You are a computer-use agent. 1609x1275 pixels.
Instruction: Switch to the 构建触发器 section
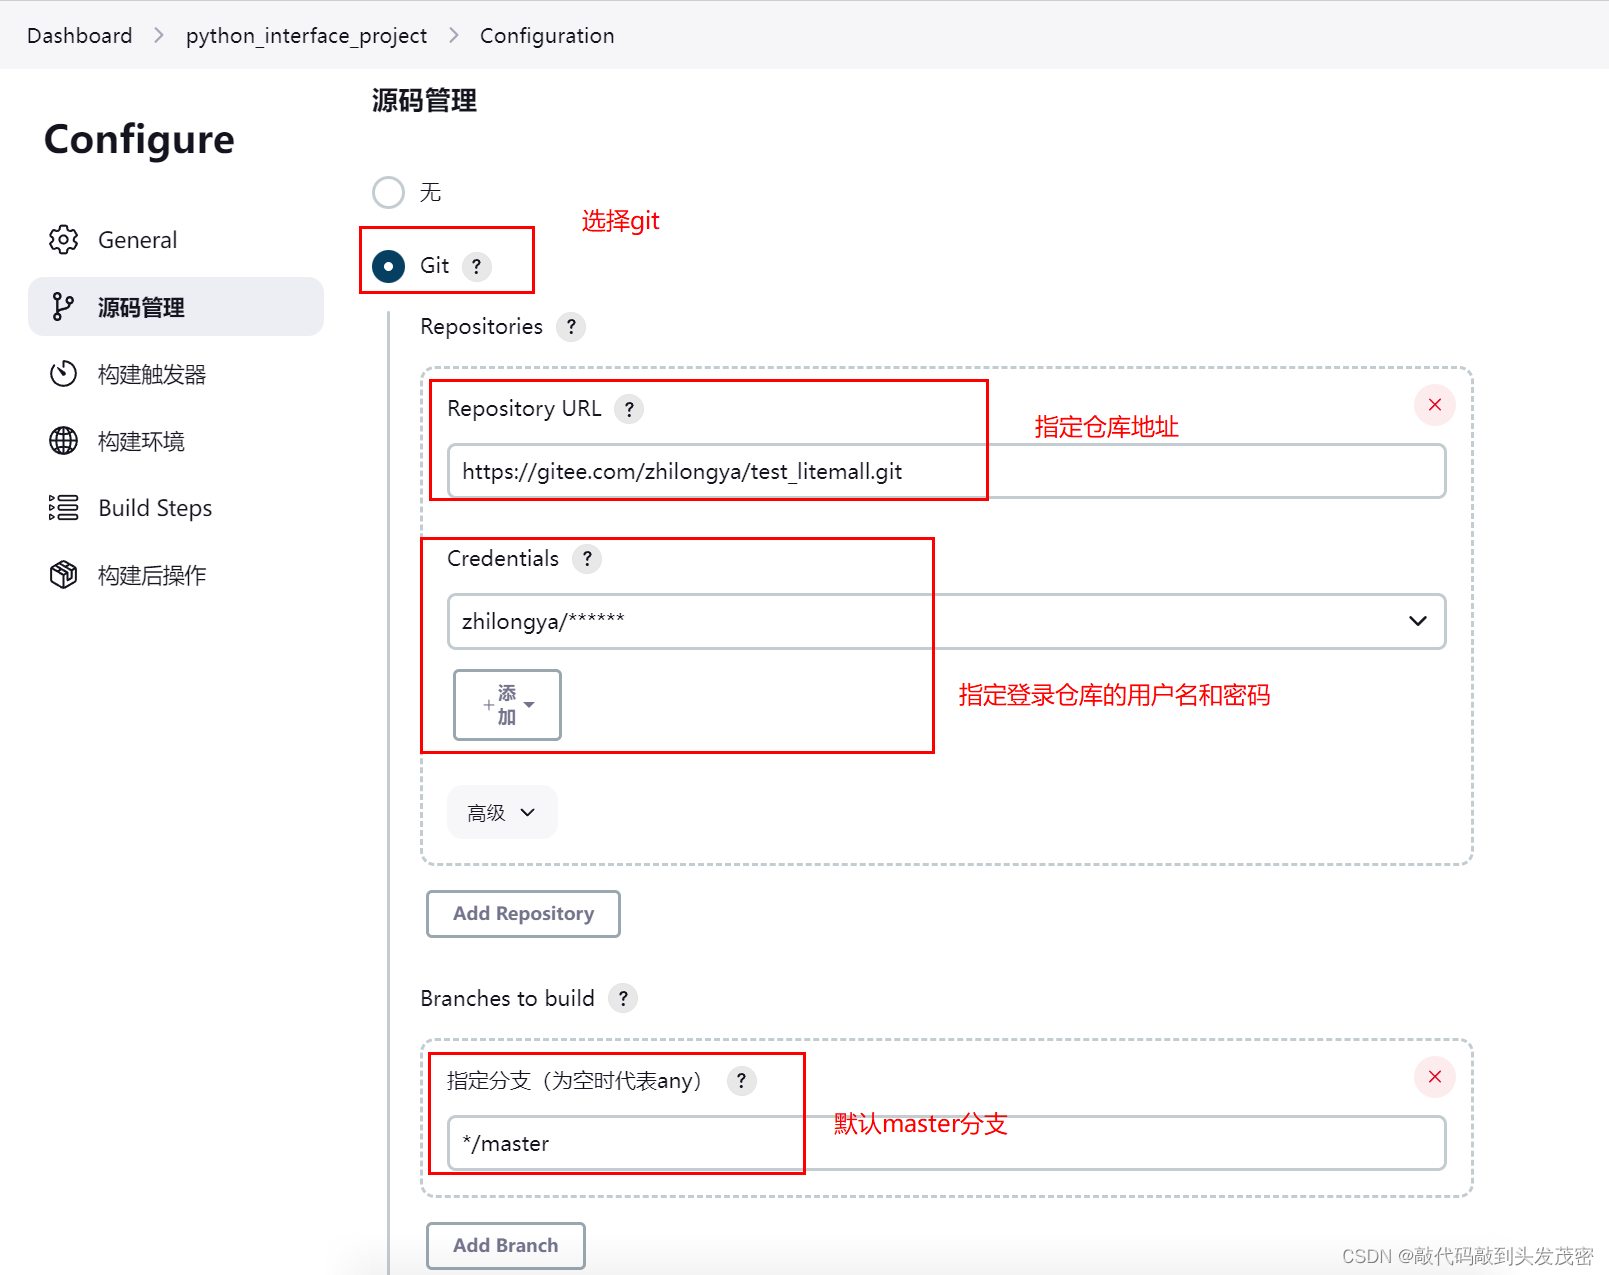pos(176,374)
